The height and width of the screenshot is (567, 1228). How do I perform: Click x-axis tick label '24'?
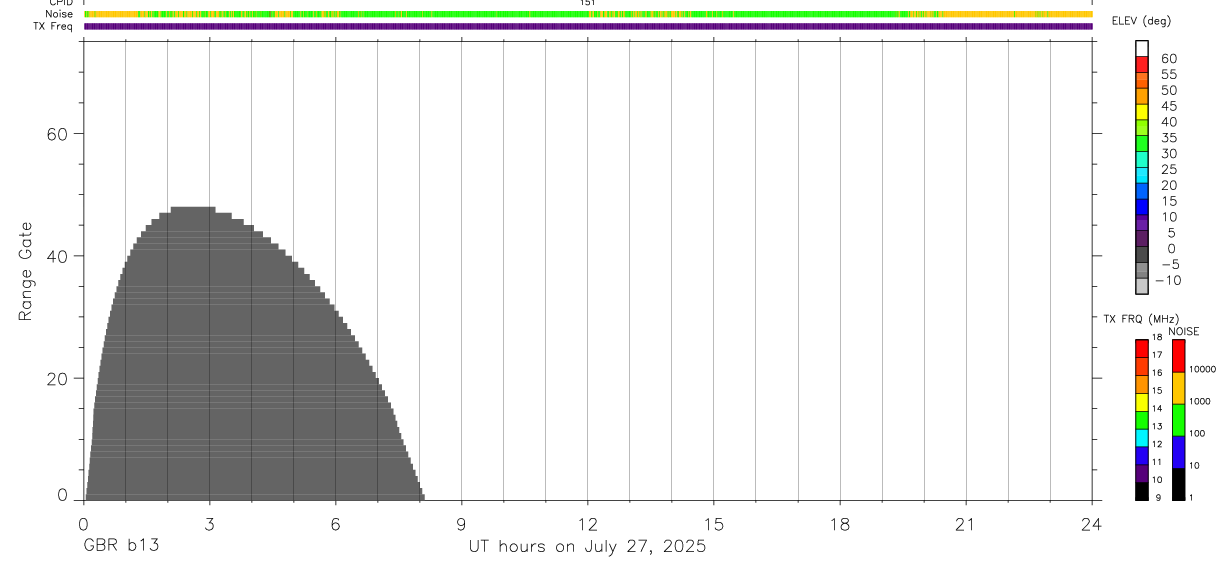pos(1092,524)
